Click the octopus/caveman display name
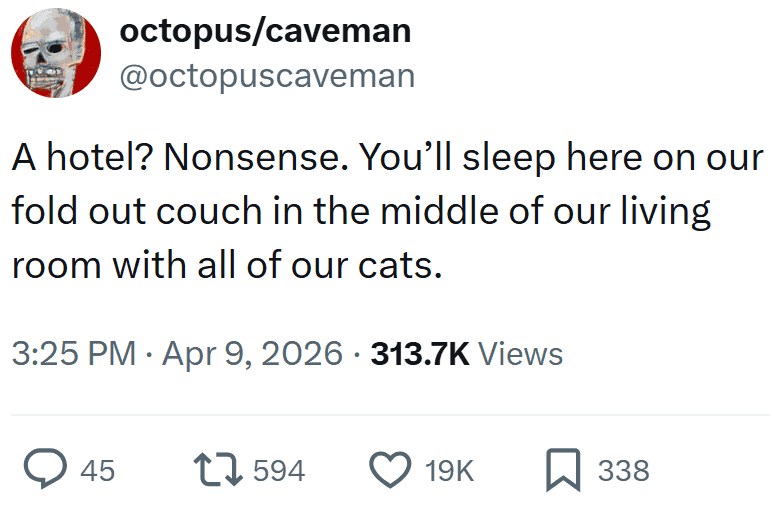The width and height of the screenshot is (772, 508). [x=265, y=31]
